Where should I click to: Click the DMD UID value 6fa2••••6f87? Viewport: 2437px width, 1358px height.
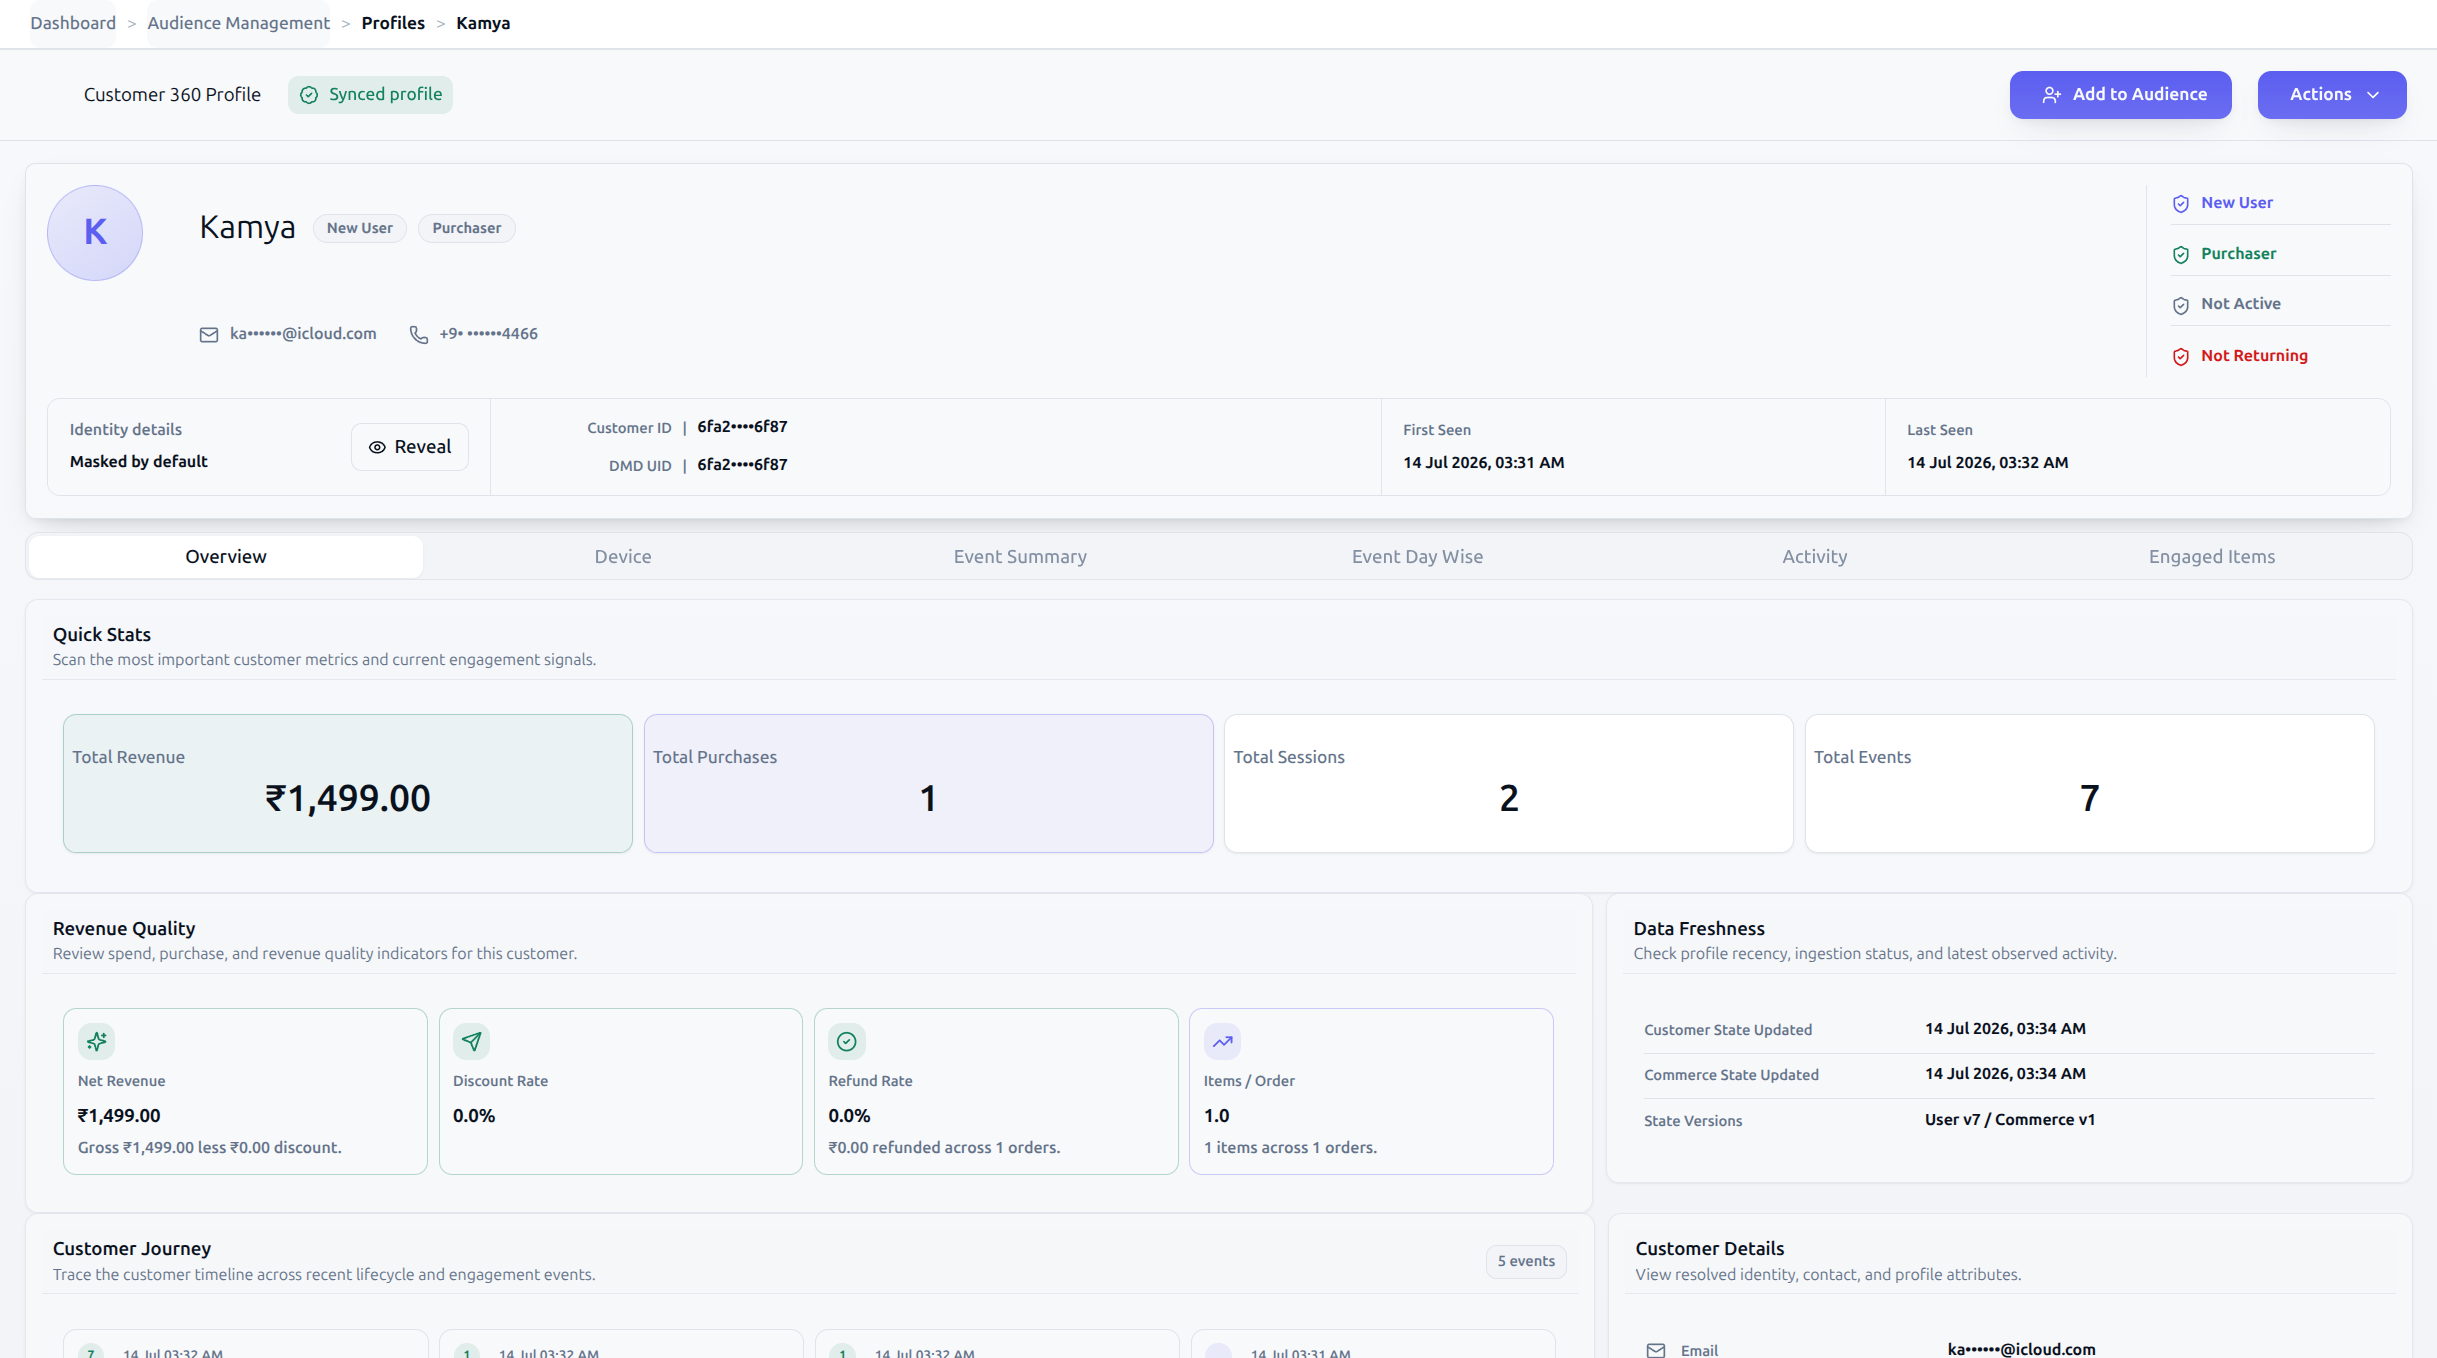742,465
